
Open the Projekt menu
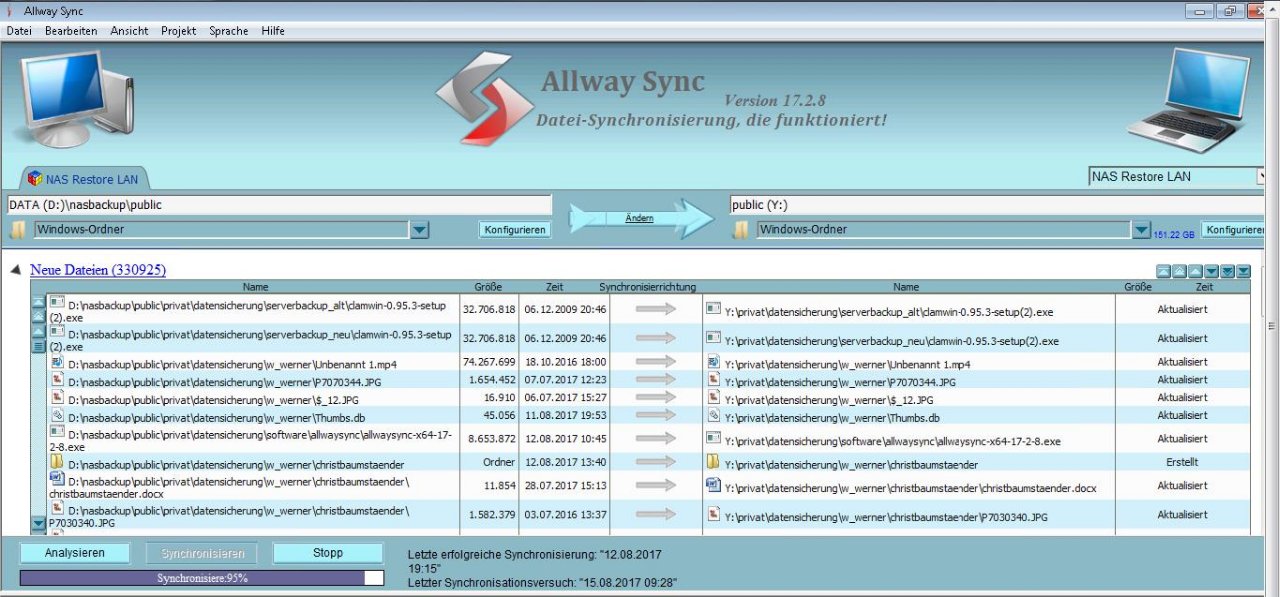(x=179, y=31)
